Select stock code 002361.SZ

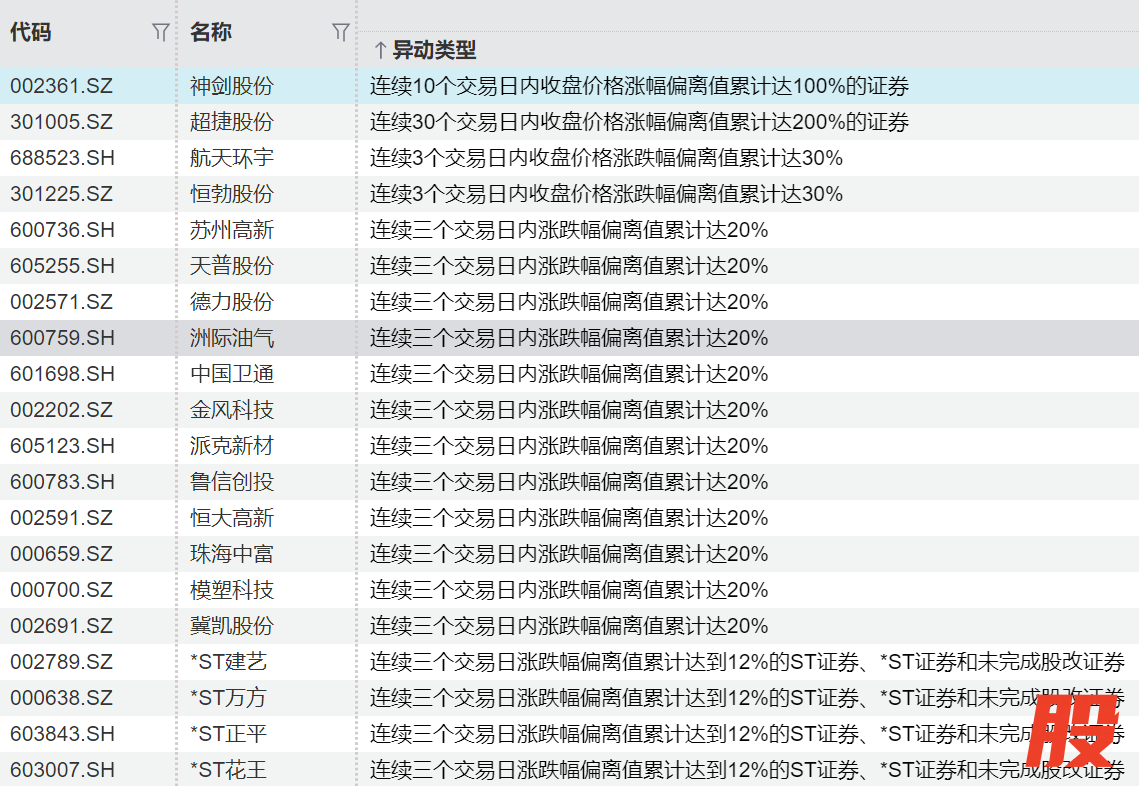click(62, 86)
